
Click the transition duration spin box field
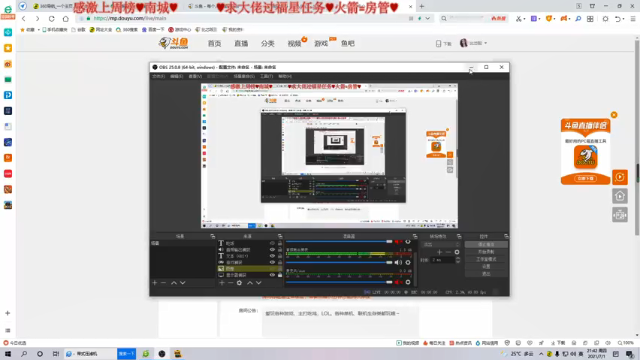click(443, 260)
